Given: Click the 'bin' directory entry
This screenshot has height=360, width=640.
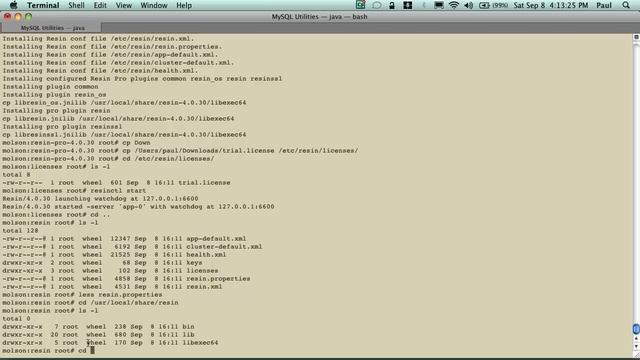Looking at the screenshot, I should [x=188, y=327].
